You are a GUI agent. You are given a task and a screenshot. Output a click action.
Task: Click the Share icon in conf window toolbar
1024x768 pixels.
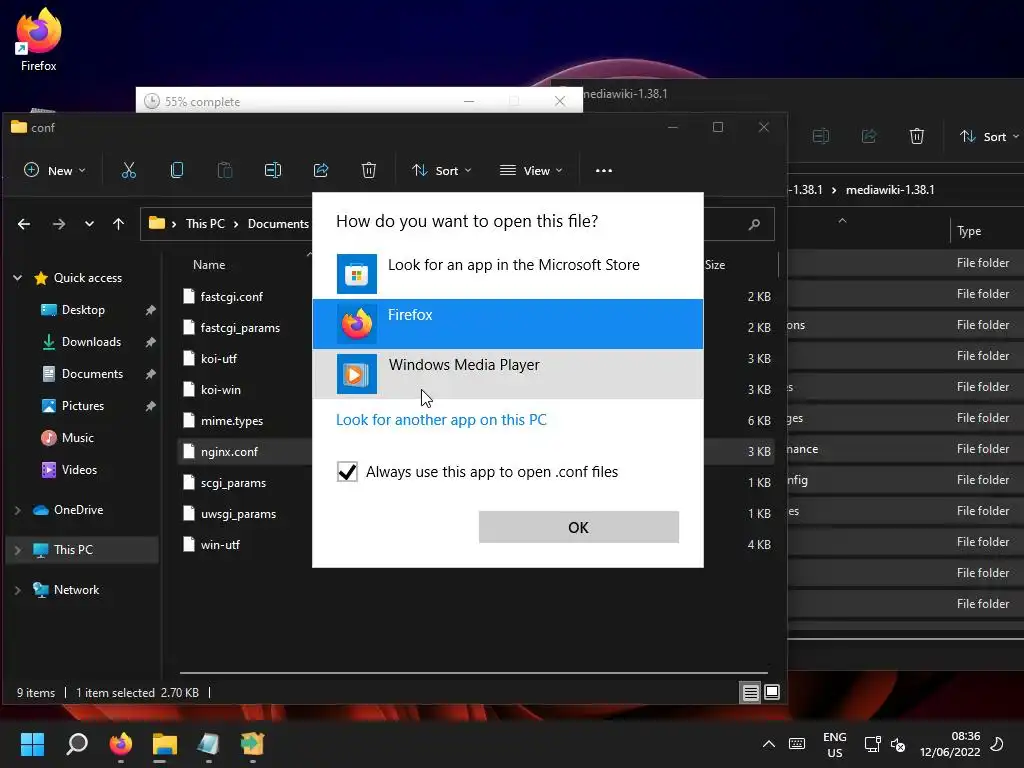(321, 170)
